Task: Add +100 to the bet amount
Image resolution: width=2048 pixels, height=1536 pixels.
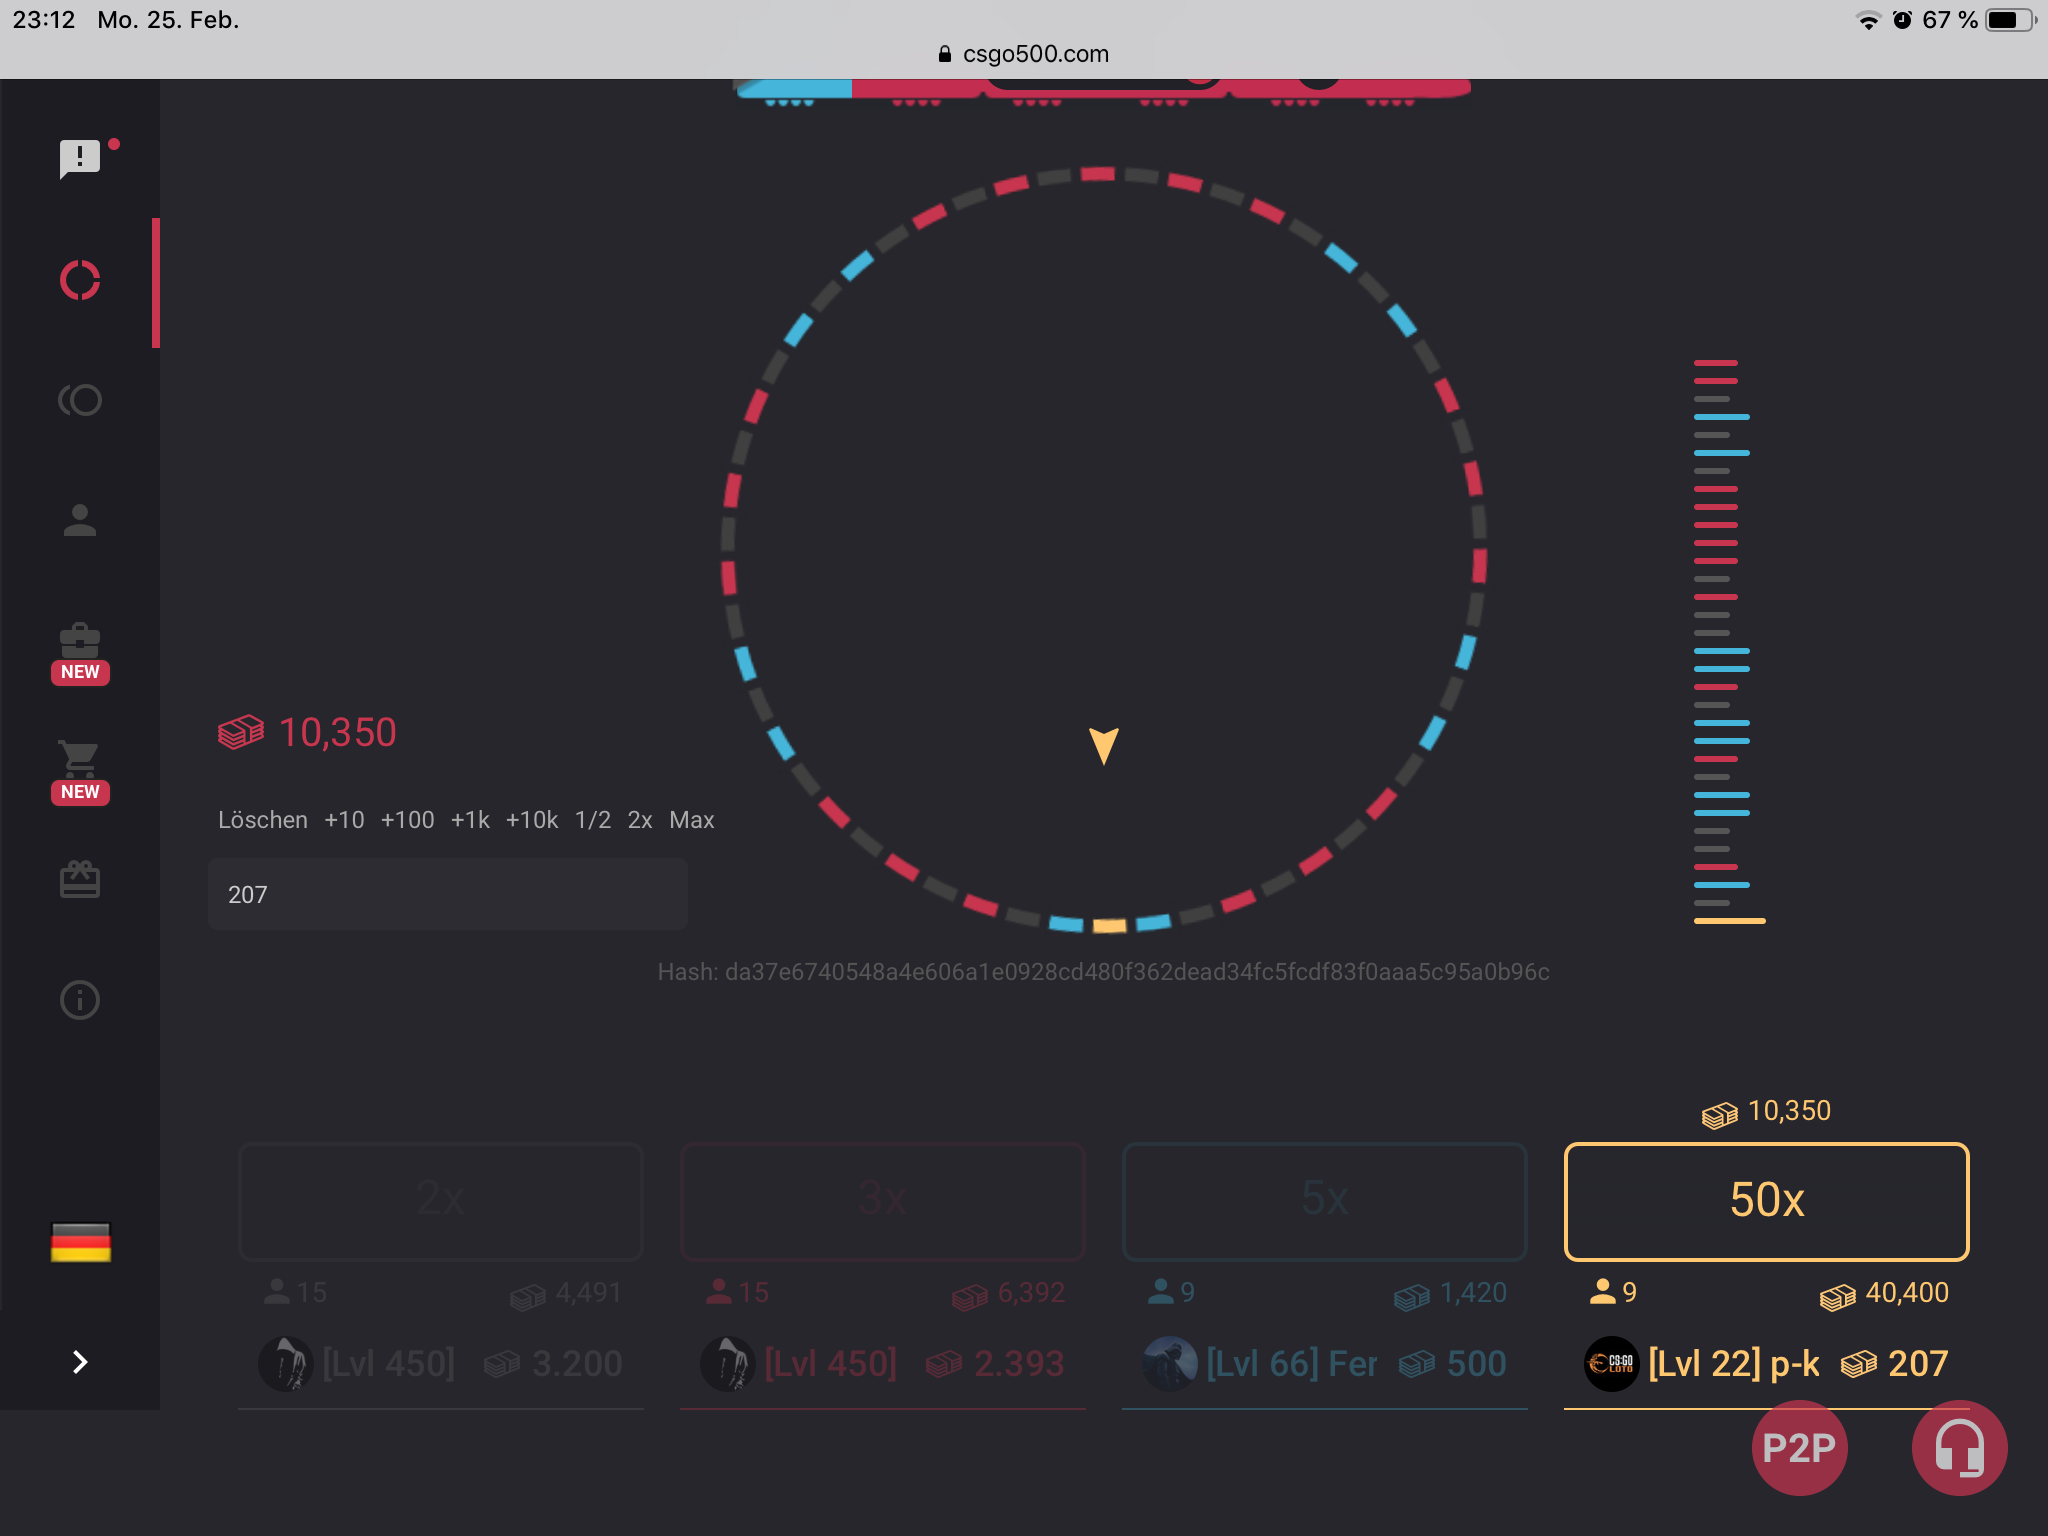Action: (407, 820)
